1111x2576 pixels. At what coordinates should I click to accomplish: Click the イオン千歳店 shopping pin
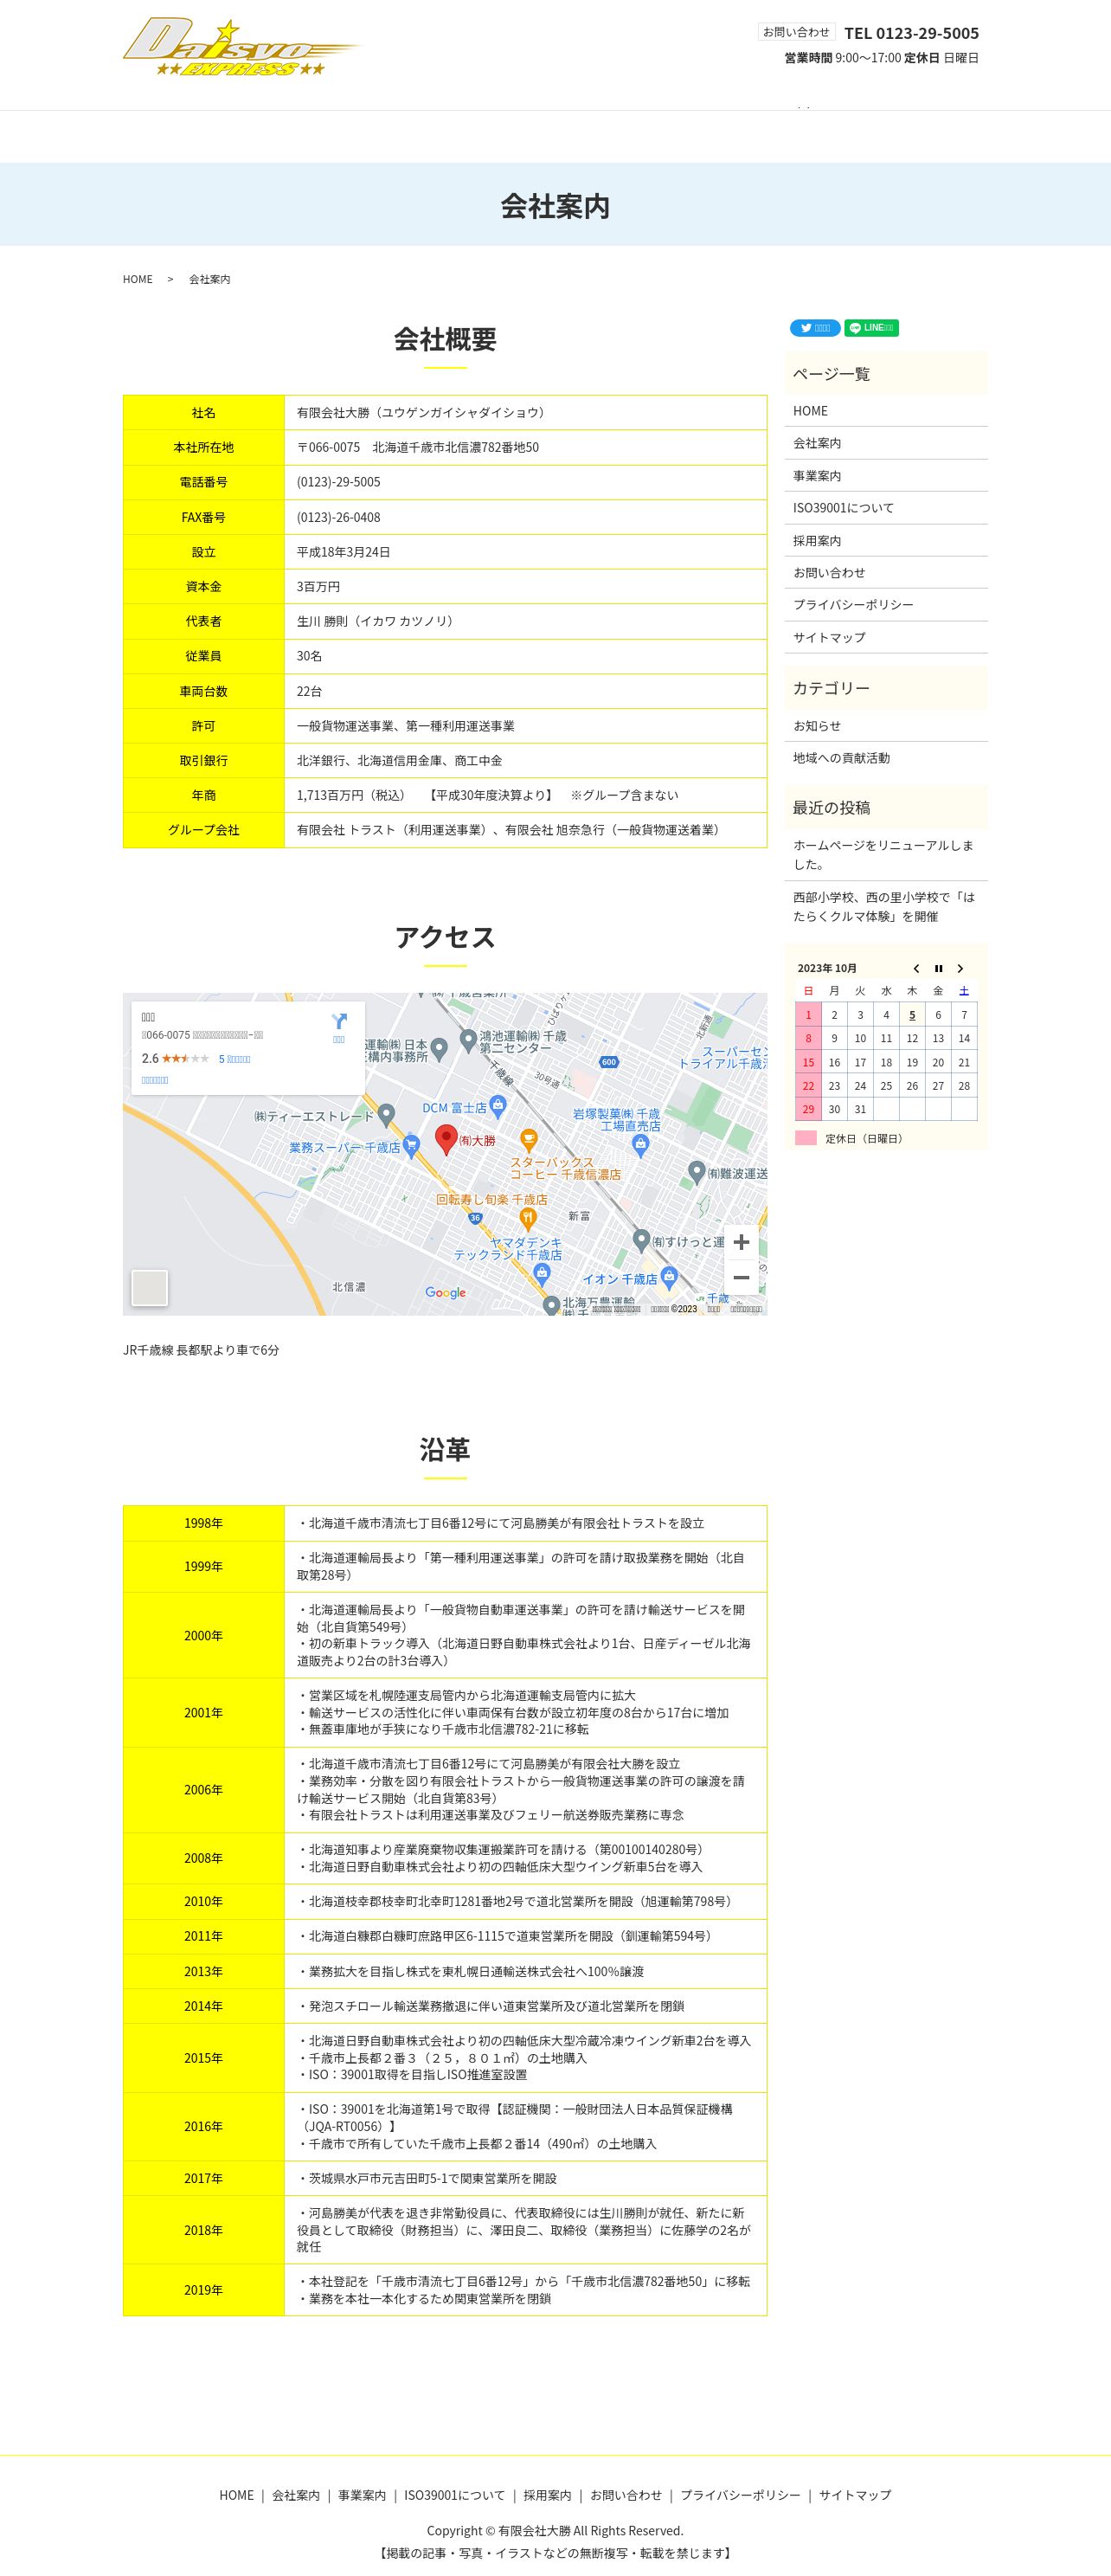click(669, 1277)
